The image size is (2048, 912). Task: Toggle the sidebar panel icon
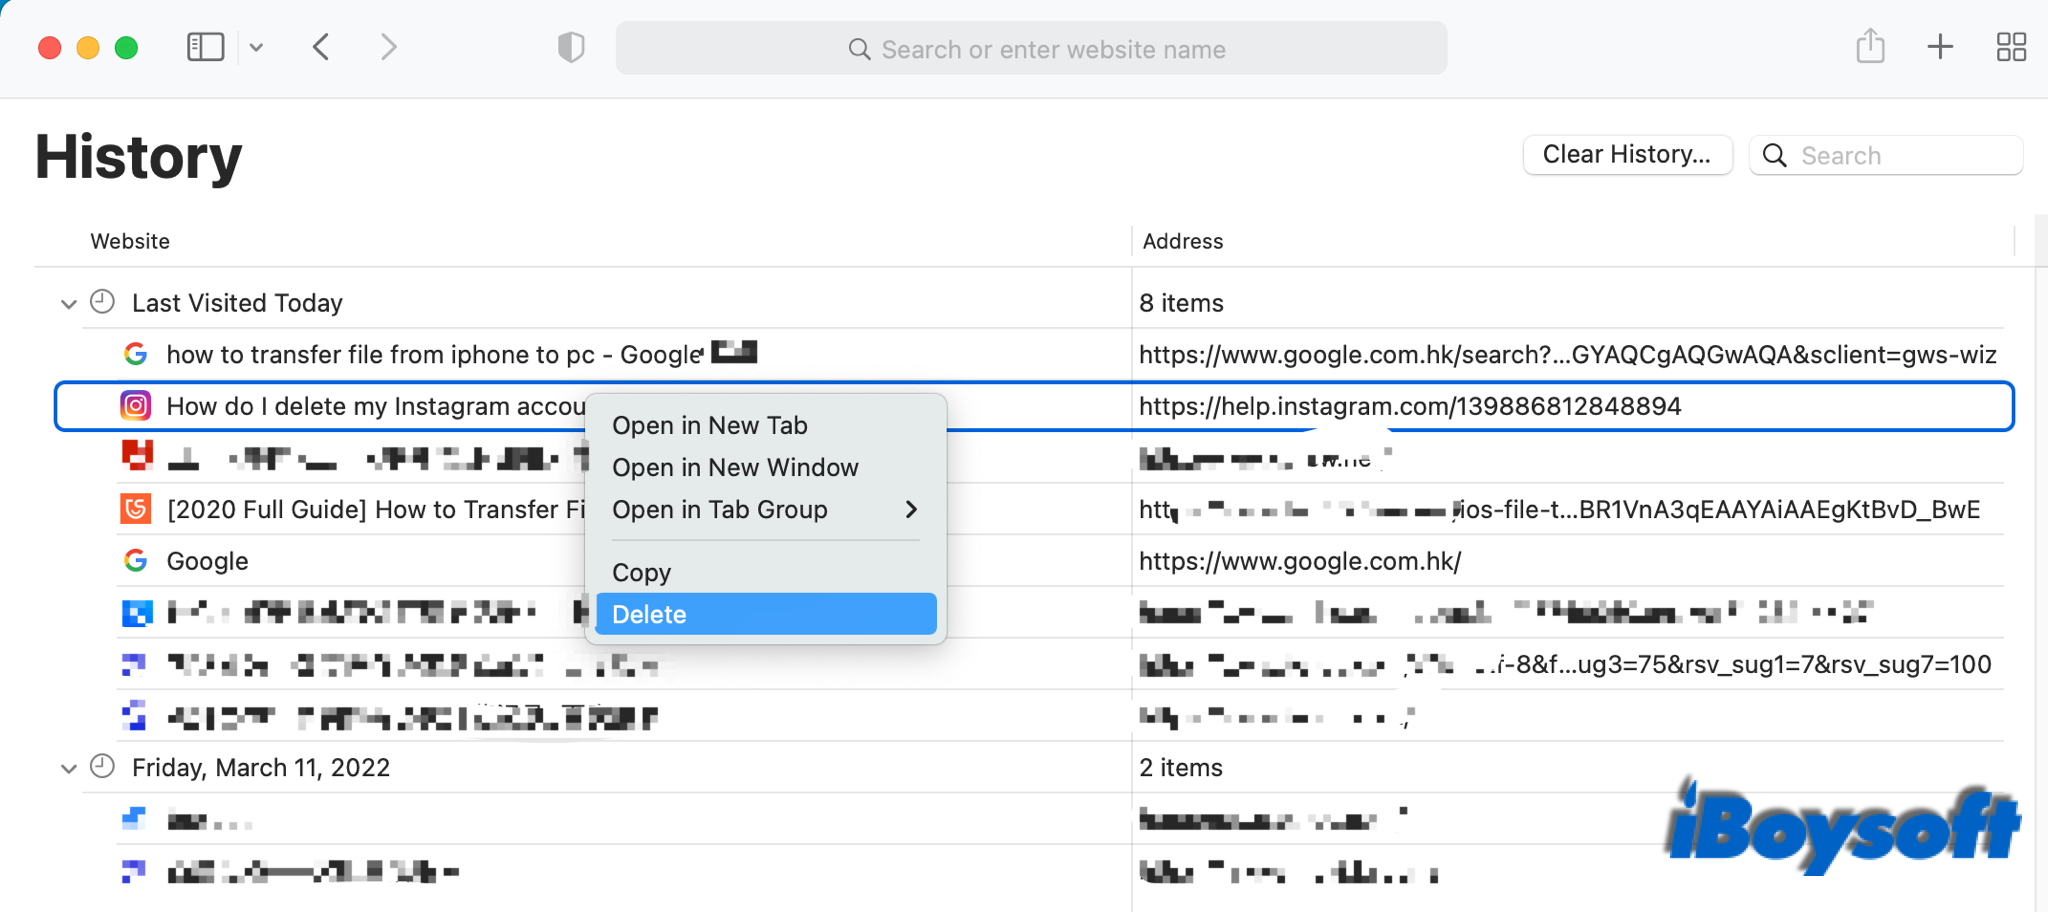click(x=205, y=47)
